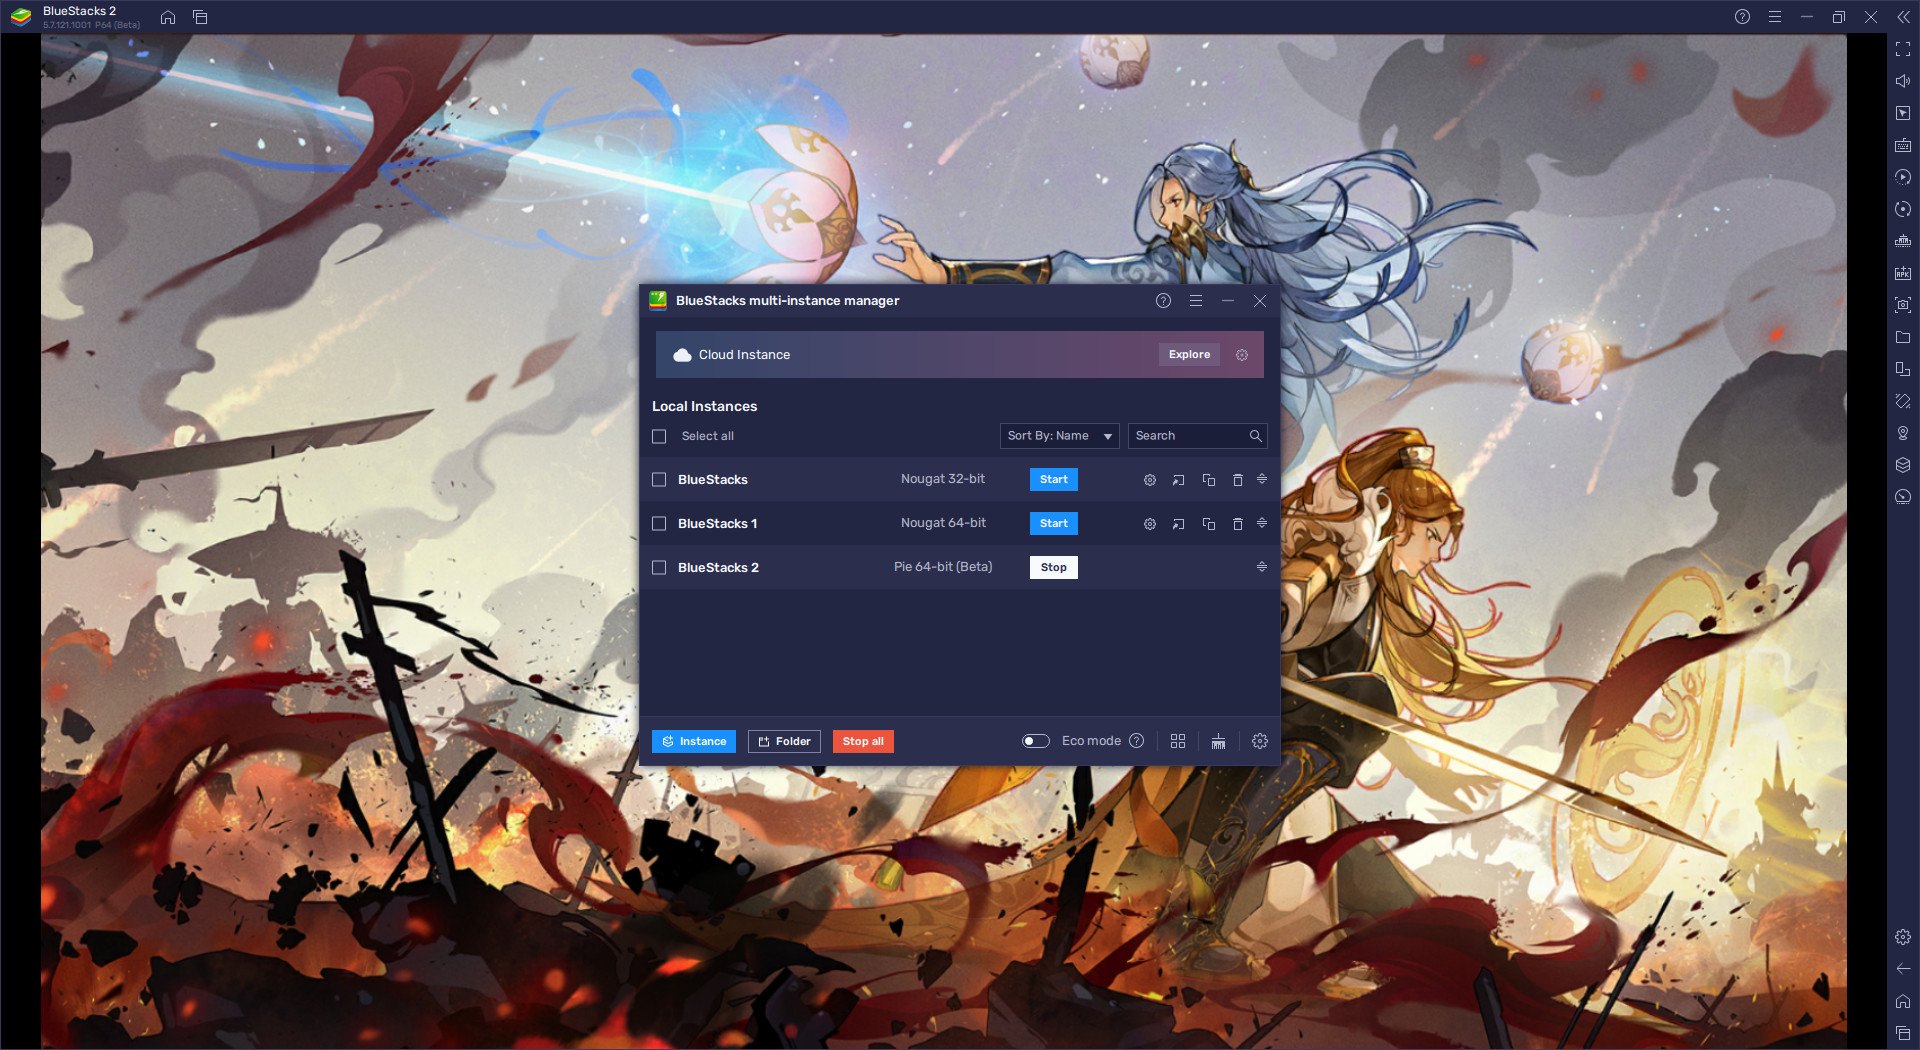Click the disk cleanup broom icon
Image resolution: width=1920 pixels, height=1050 pixels.
click(1218, 741)
